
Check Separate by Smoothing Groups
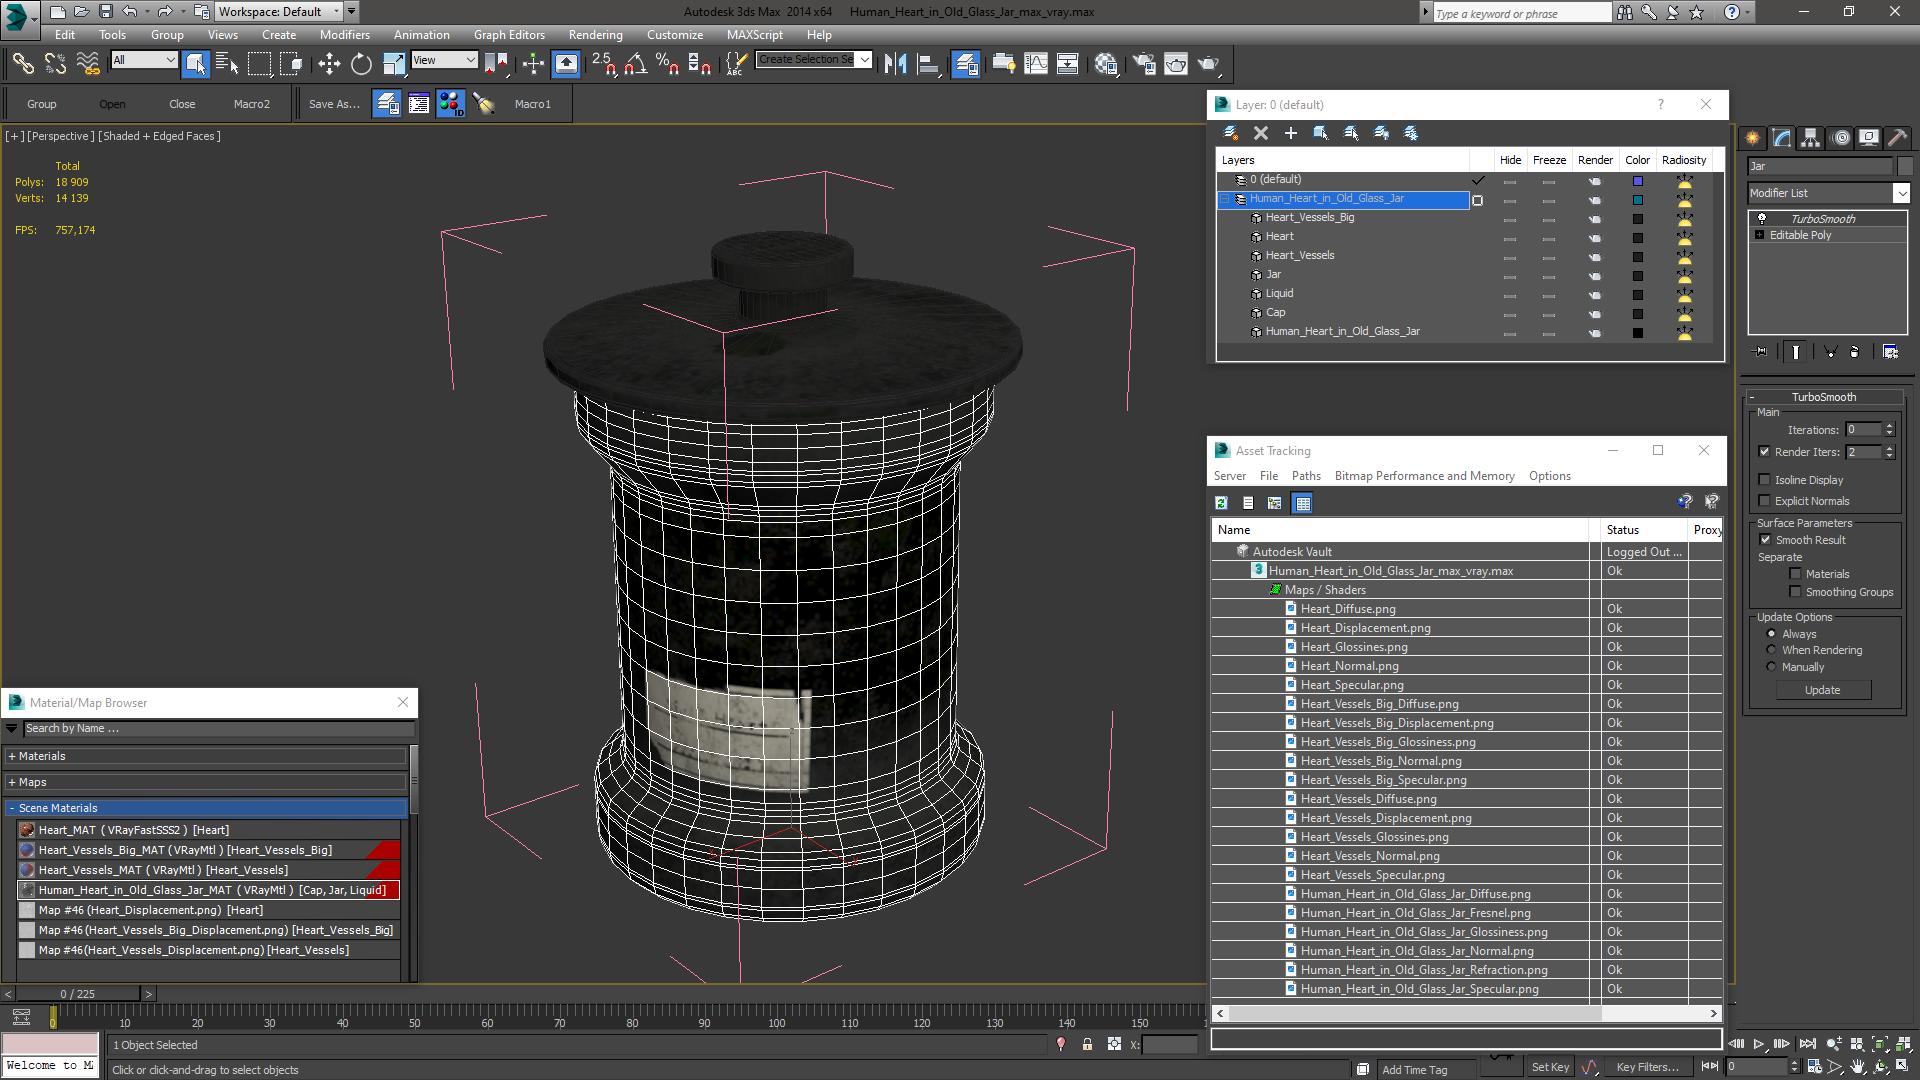1795,592
